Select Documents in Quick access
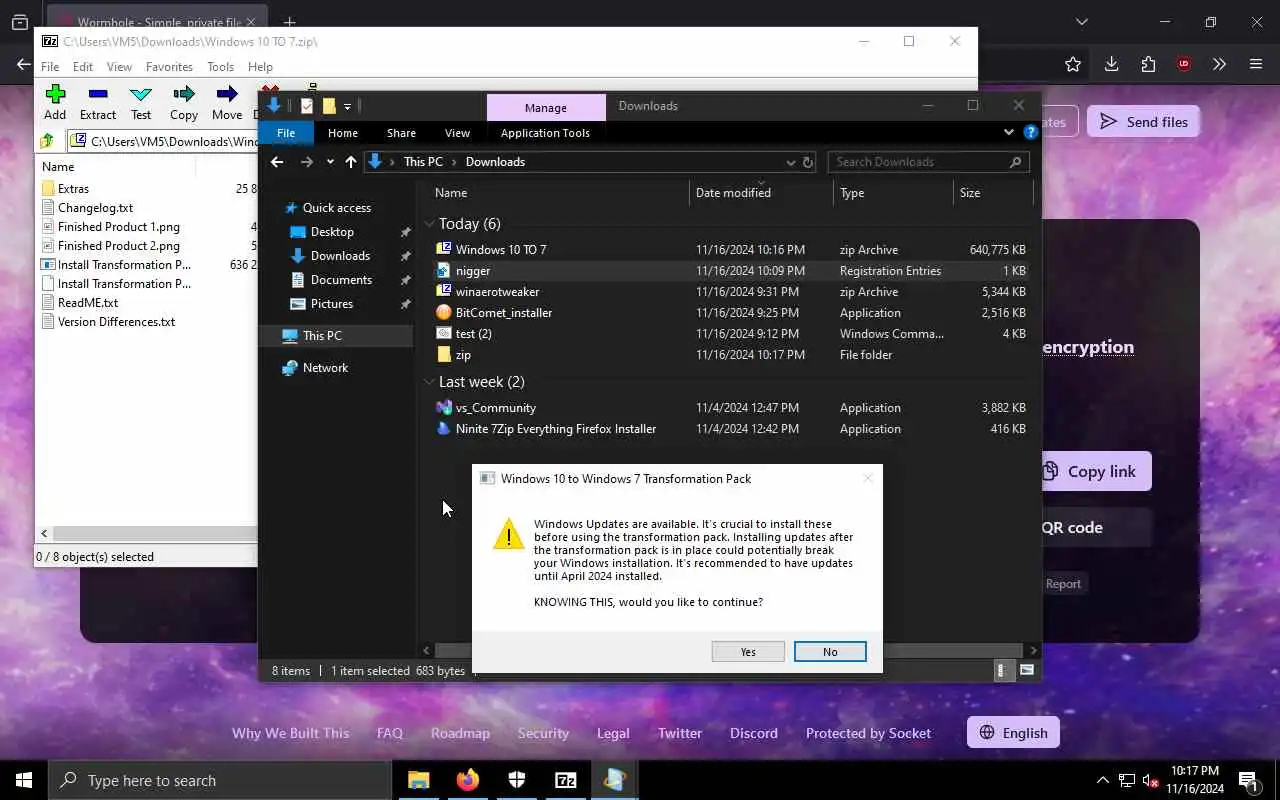The height and width of the screenshot is (800, 1280). point(341,280)
